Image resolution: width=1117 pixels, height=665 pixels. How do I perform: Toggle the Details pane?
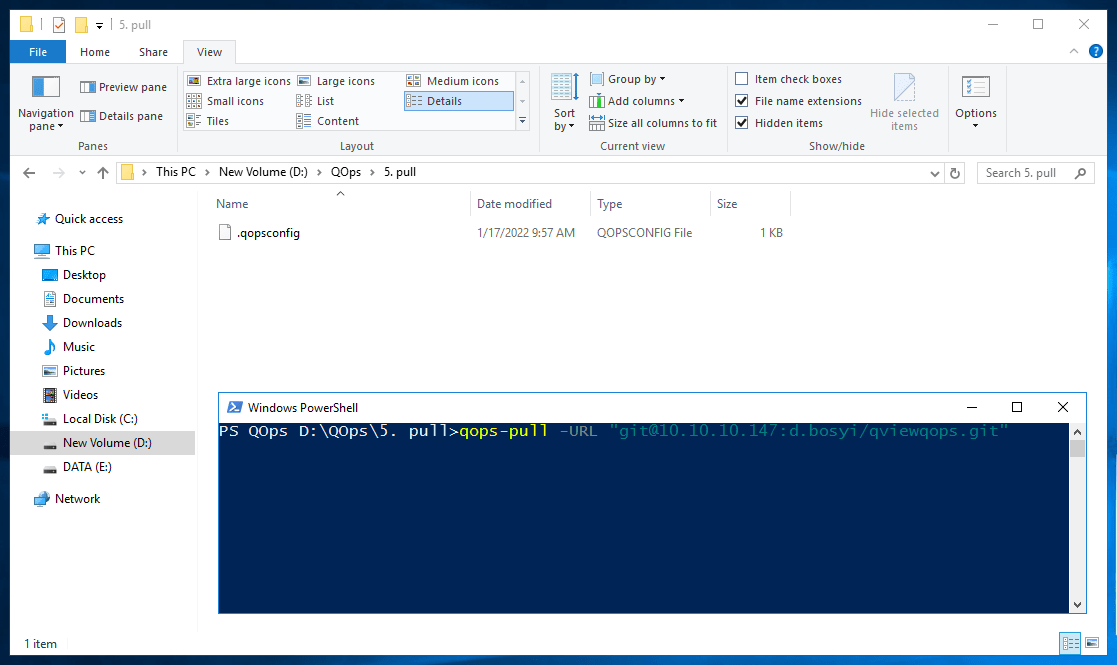pyautogui.click(x=121, y=116)
